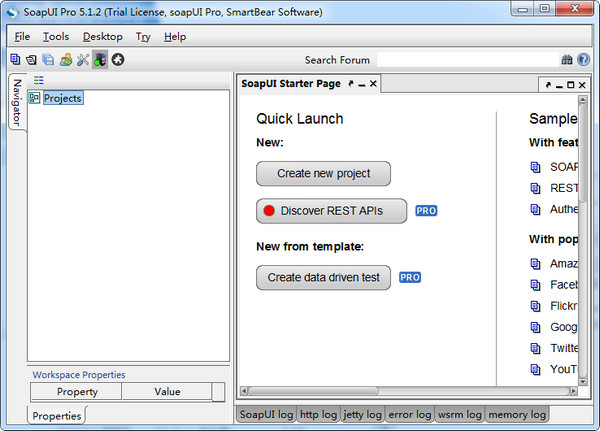Click the binoculars search icon

567,60
